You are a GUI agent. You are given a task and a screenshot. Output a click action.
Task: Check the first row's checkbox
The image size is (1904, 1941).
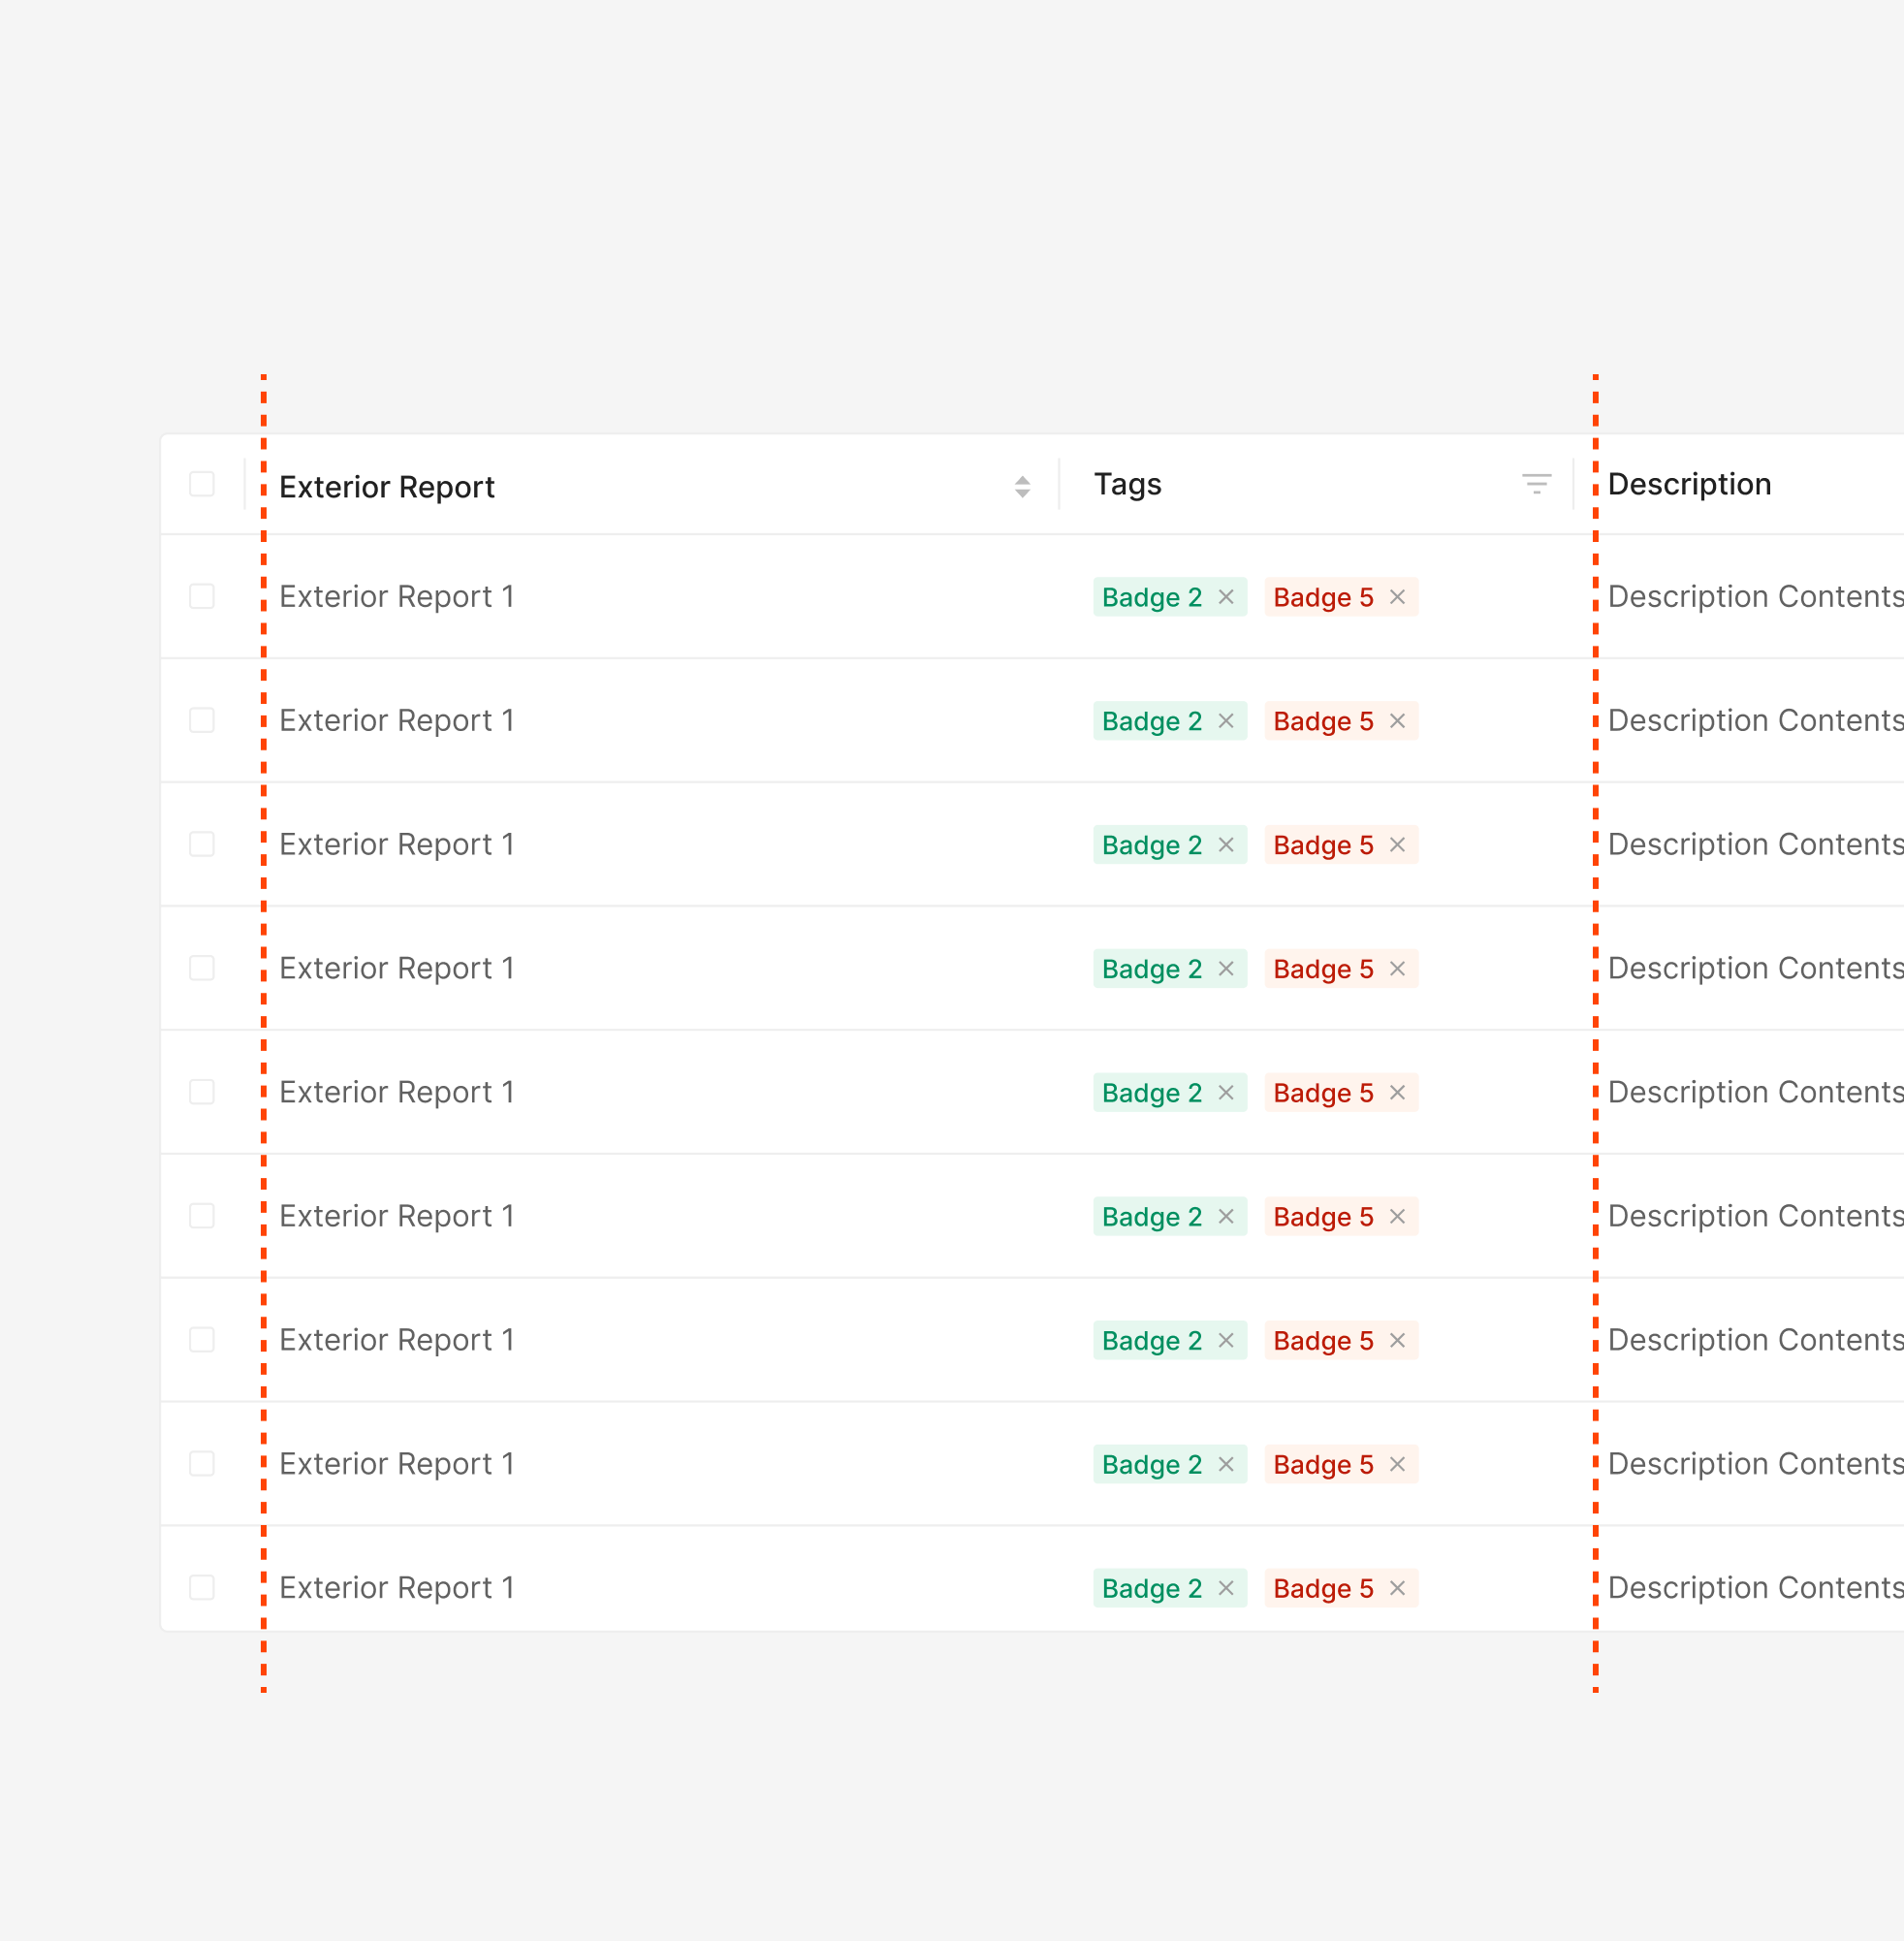pyautogui.click(x=202, y=597)
